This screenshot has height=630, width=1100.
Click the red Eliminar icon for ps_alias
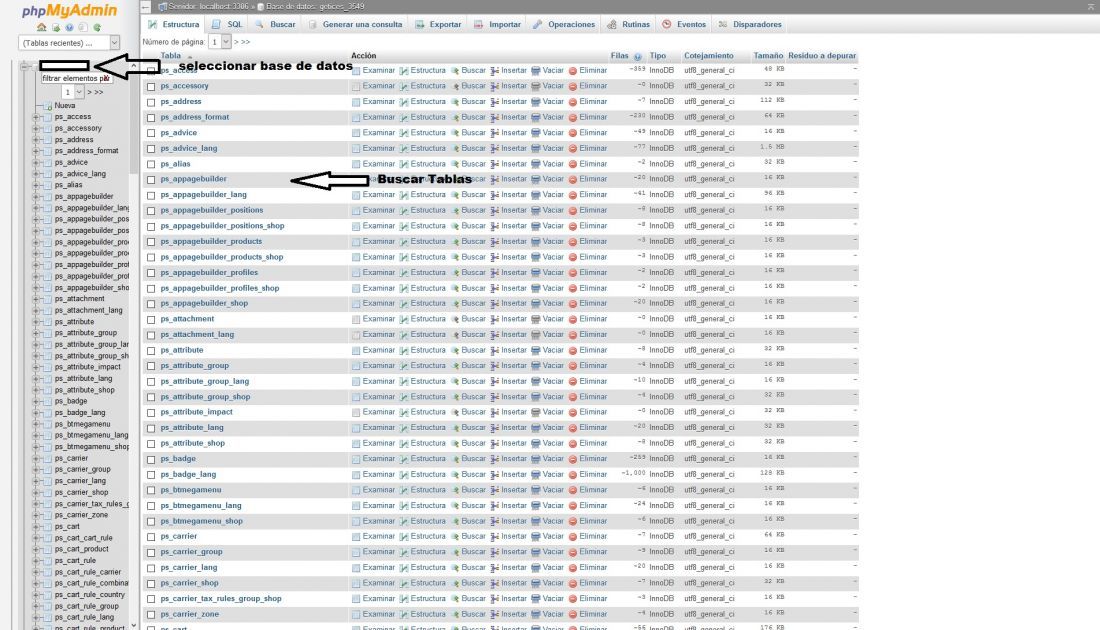coord(572,164)
